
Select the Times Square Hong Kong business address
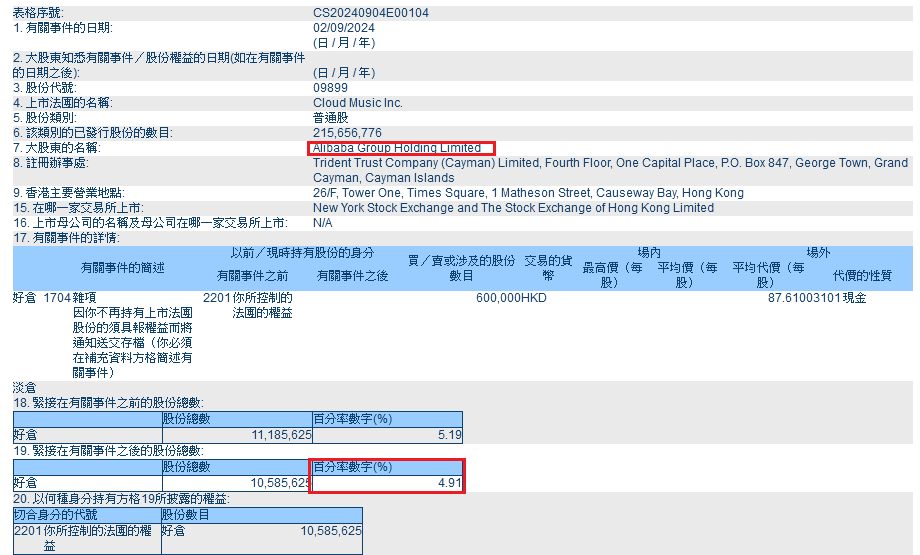528,193
